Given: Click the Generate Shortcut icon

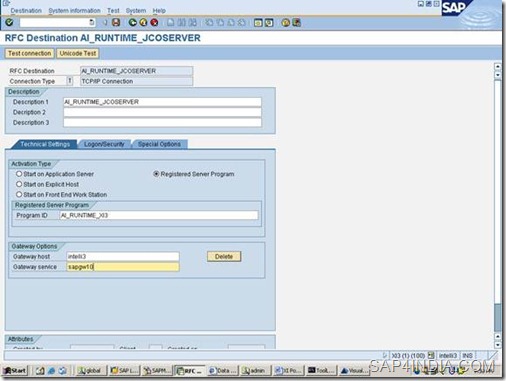Looking at the screenshot, I should (x=269, y=22).
